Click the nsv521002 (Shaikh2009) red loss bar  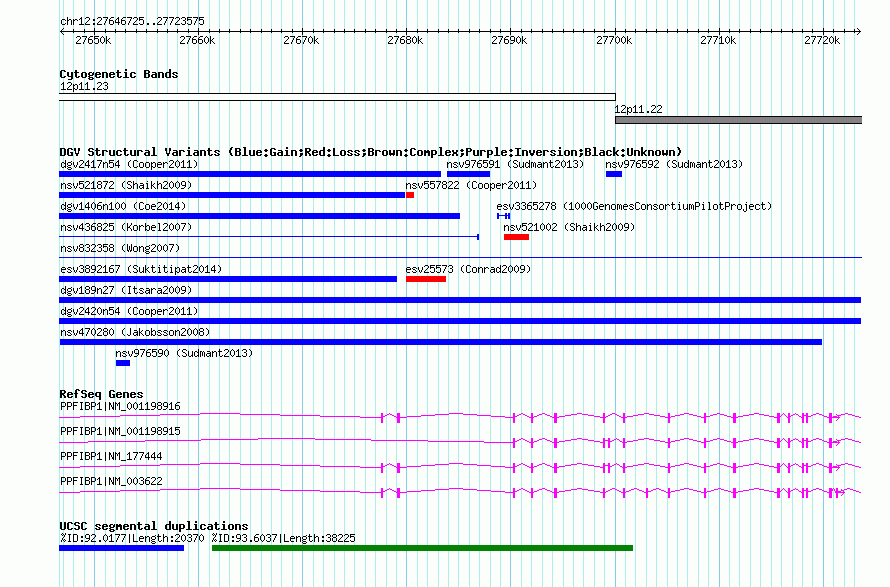point(517,237)
